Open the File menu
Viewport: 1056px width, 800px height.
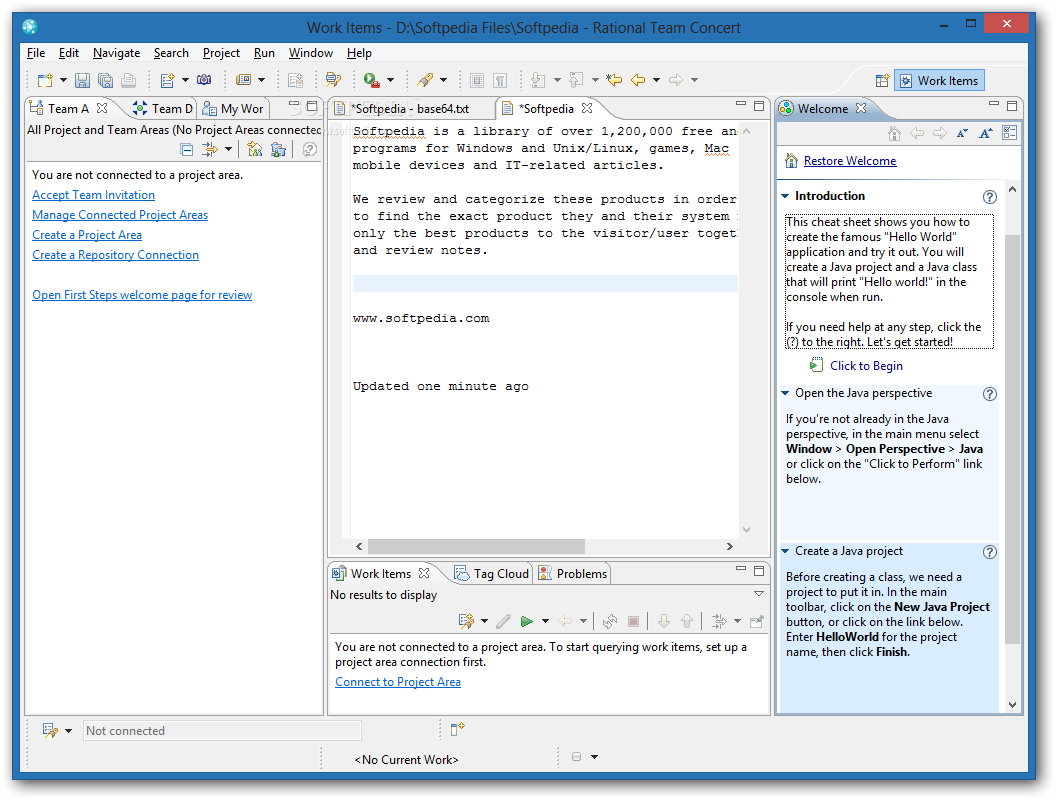pyautogui.click(x=36, y=53)
